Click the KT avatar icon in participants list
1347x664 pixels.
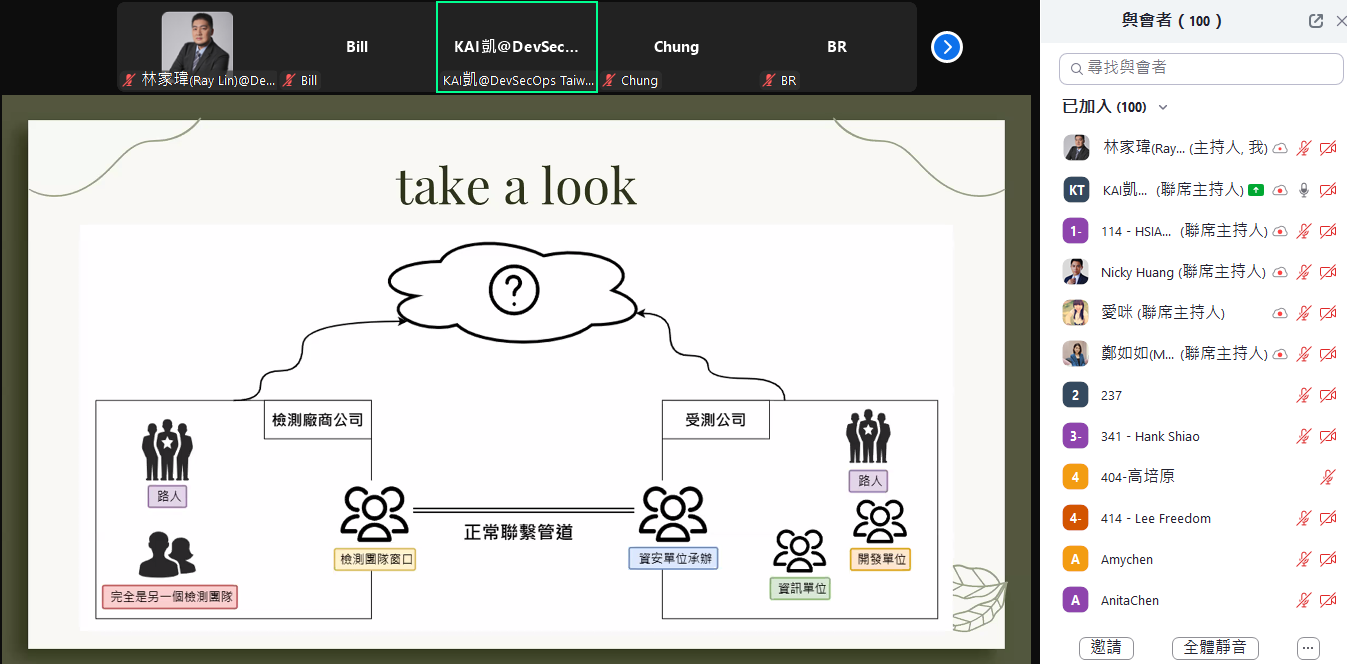(1075, 190)
